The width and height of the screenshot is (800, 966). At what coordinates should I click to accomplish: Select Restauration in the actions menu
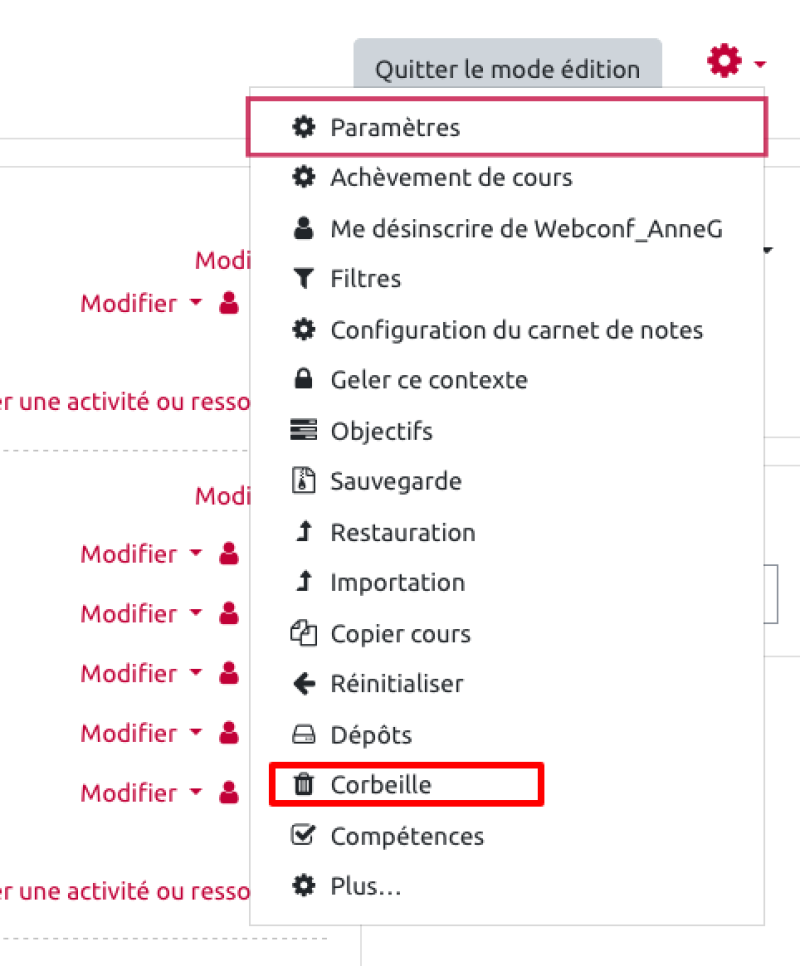[402, 532]
